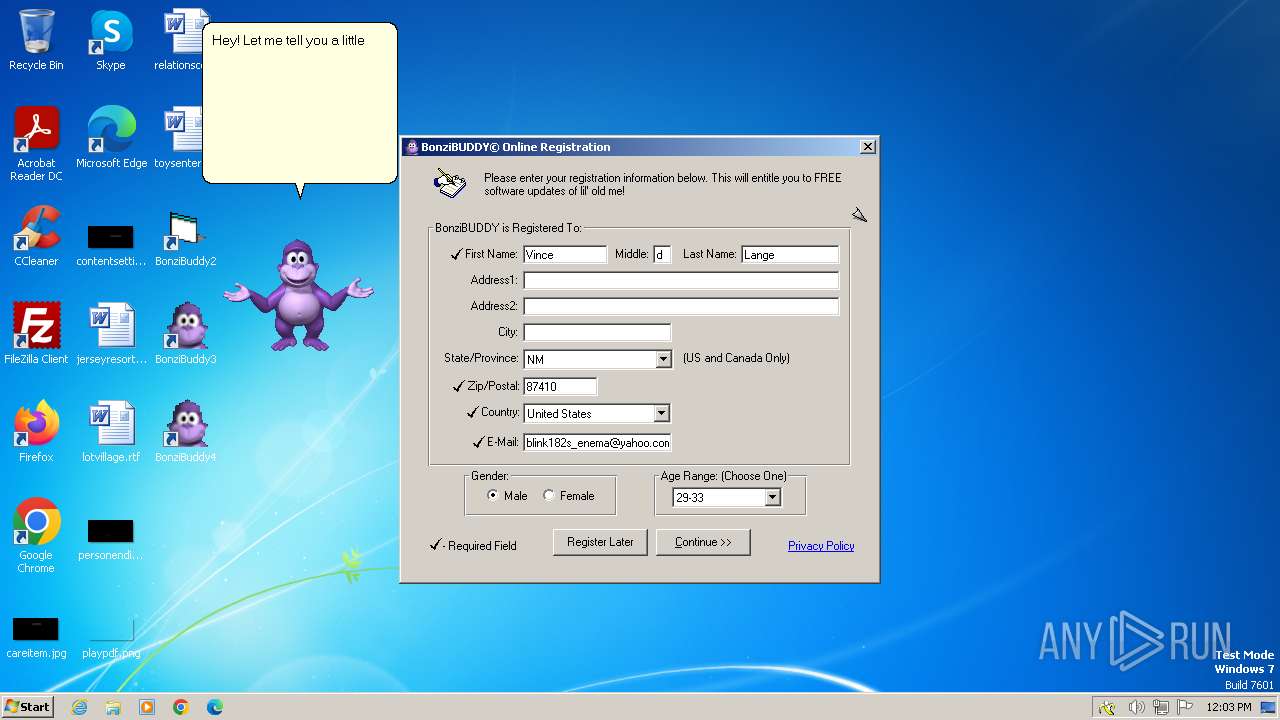Launch Firefox from the desktop

coord(36,432)
